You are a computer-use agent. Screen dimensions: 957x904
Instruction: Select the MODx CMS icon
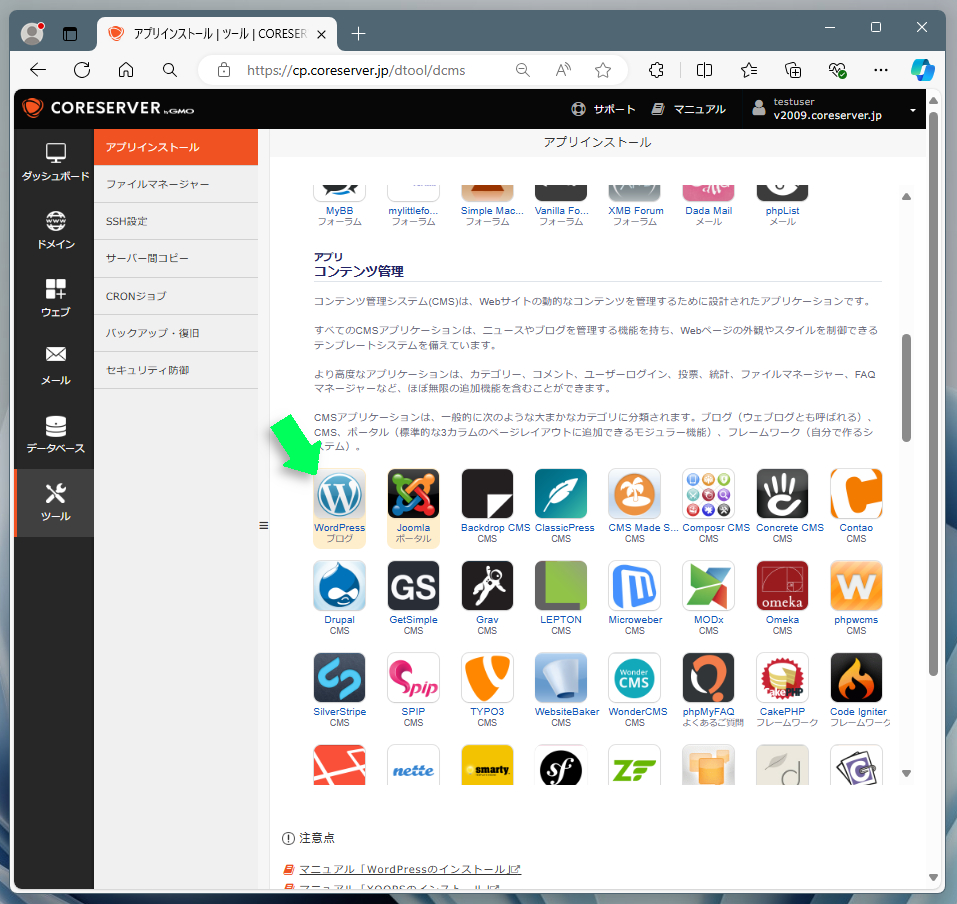[x=709, y=586]
